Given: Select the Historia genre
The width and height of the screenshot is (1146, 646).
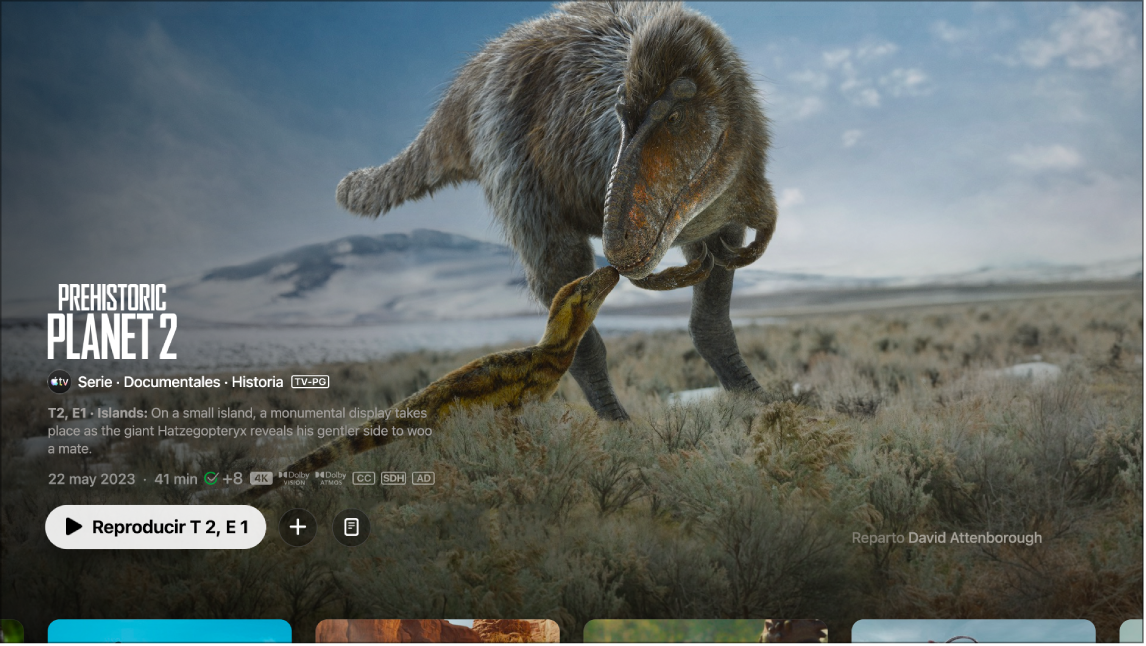Looking at the screenshot, I should [x=258, y=381].
